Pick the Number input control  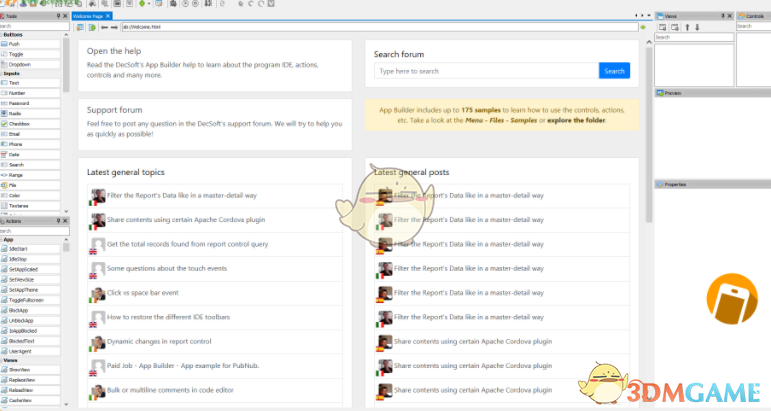coord(30,93)
